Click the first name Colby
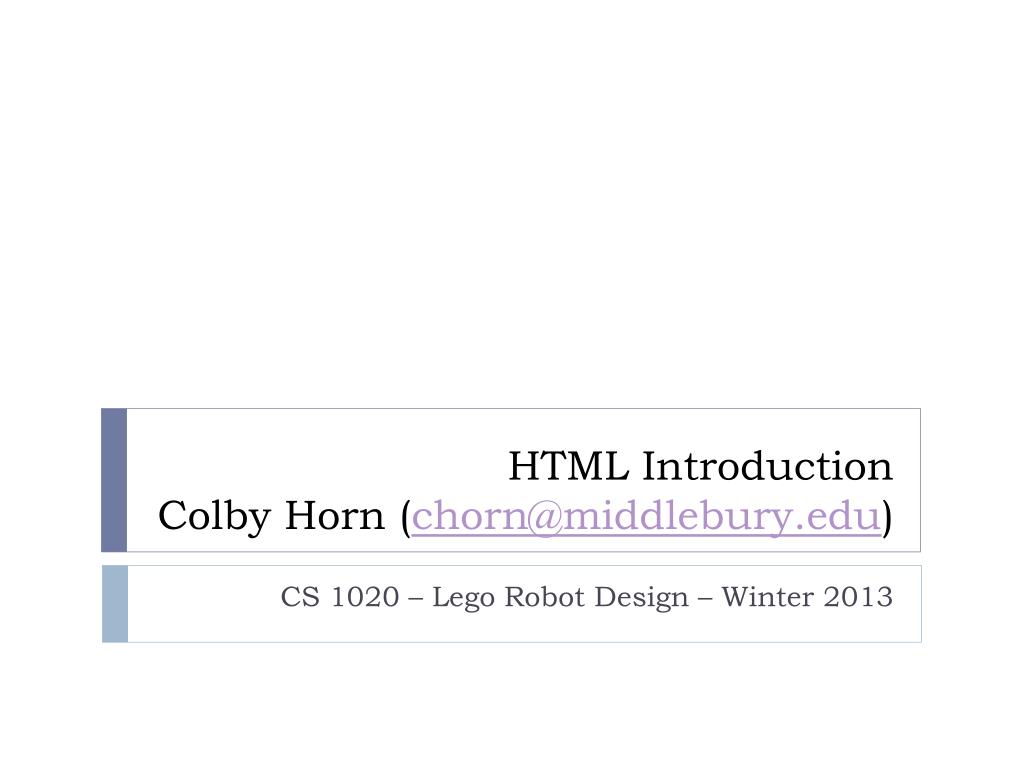The width and height of the screenshot is (1024, 768). [214, 517]
